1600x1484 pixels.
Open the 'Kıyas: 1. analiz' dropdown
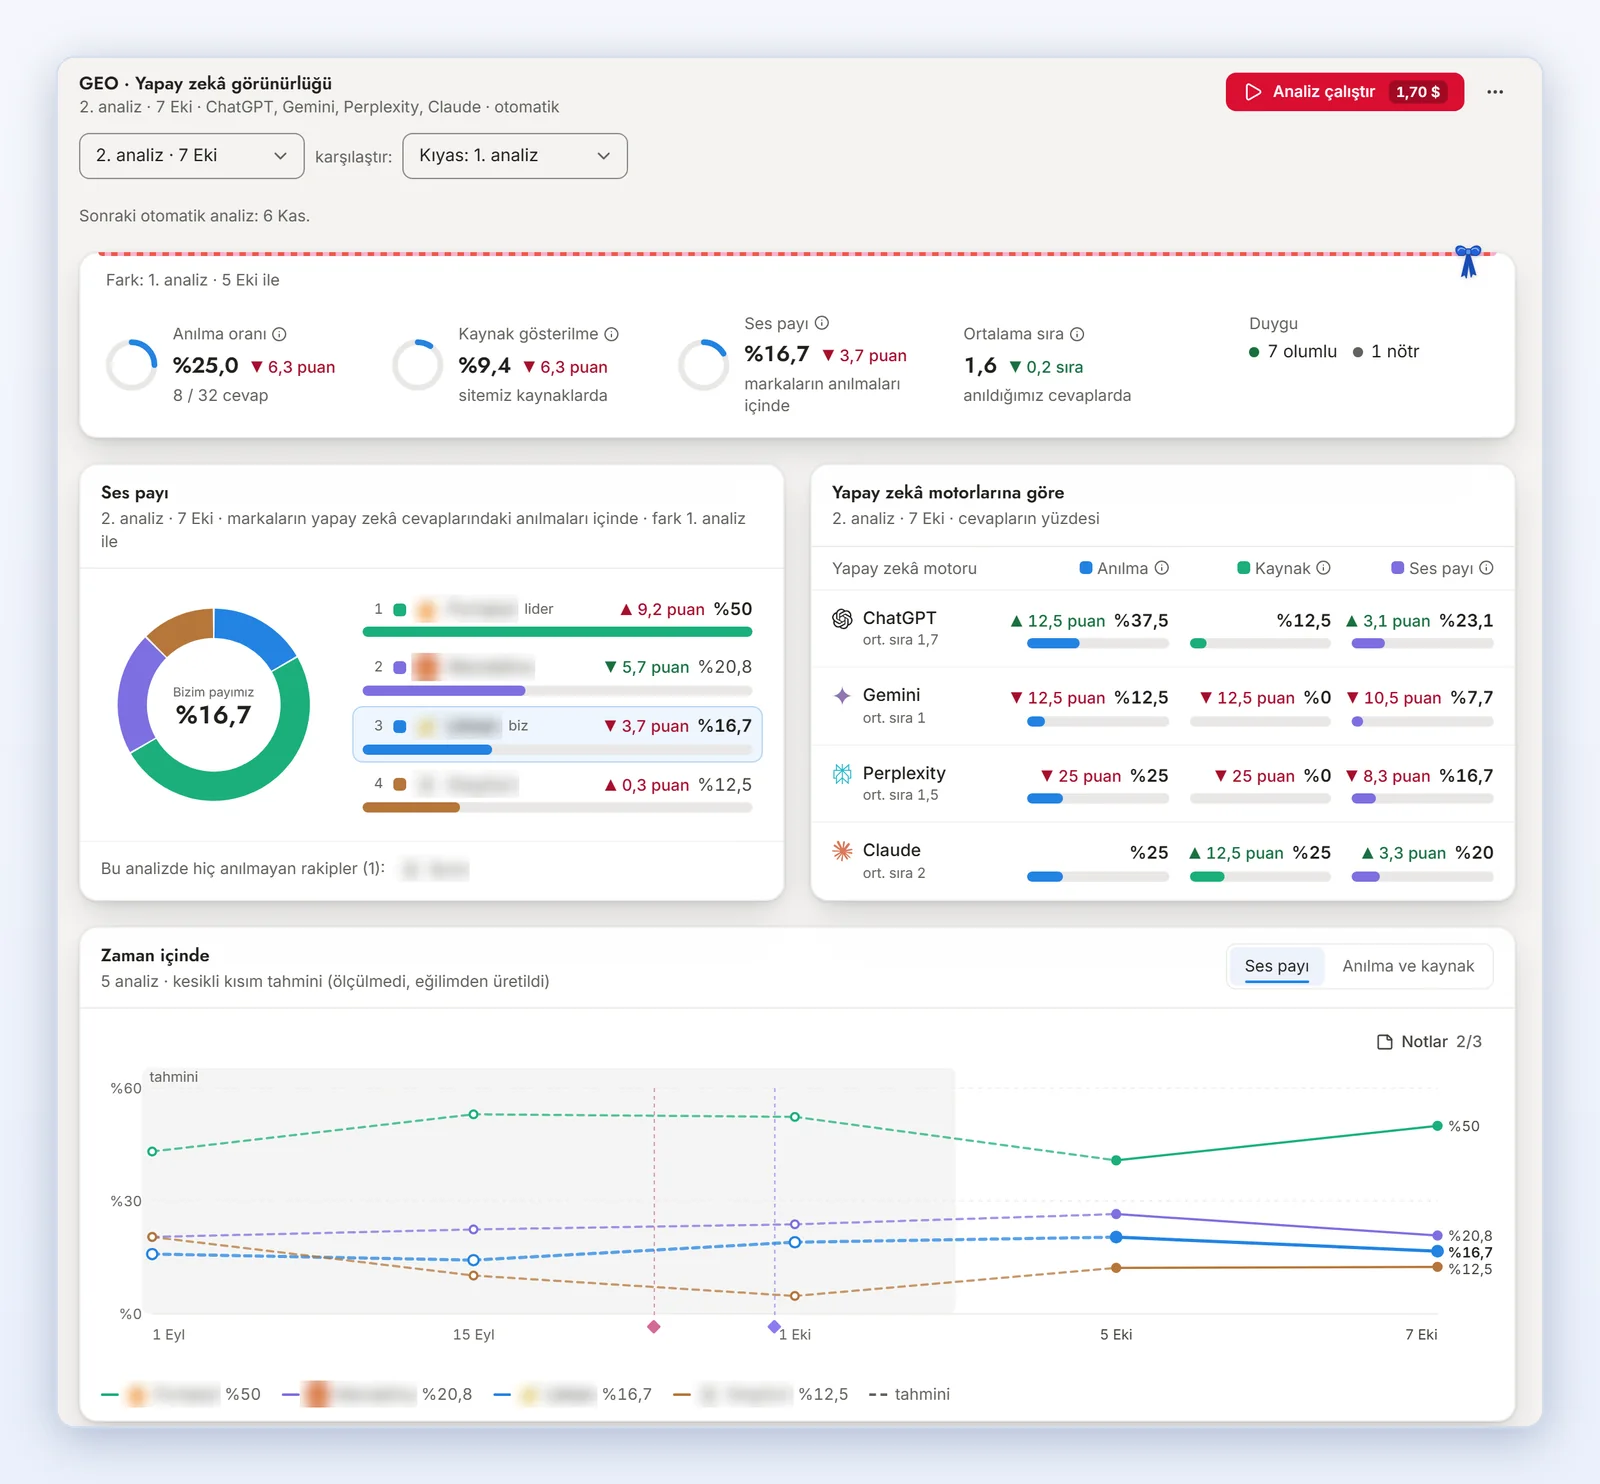[x=515, y=156]
